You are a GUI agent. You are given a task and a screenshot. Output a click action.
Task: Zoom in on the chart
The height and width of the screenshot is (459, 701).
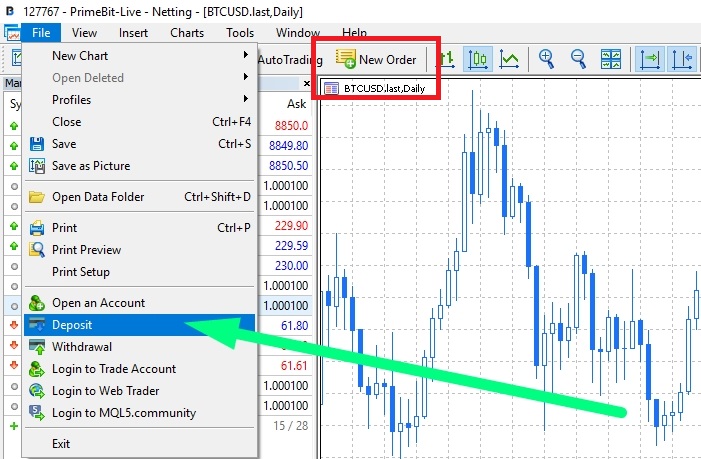547,59
